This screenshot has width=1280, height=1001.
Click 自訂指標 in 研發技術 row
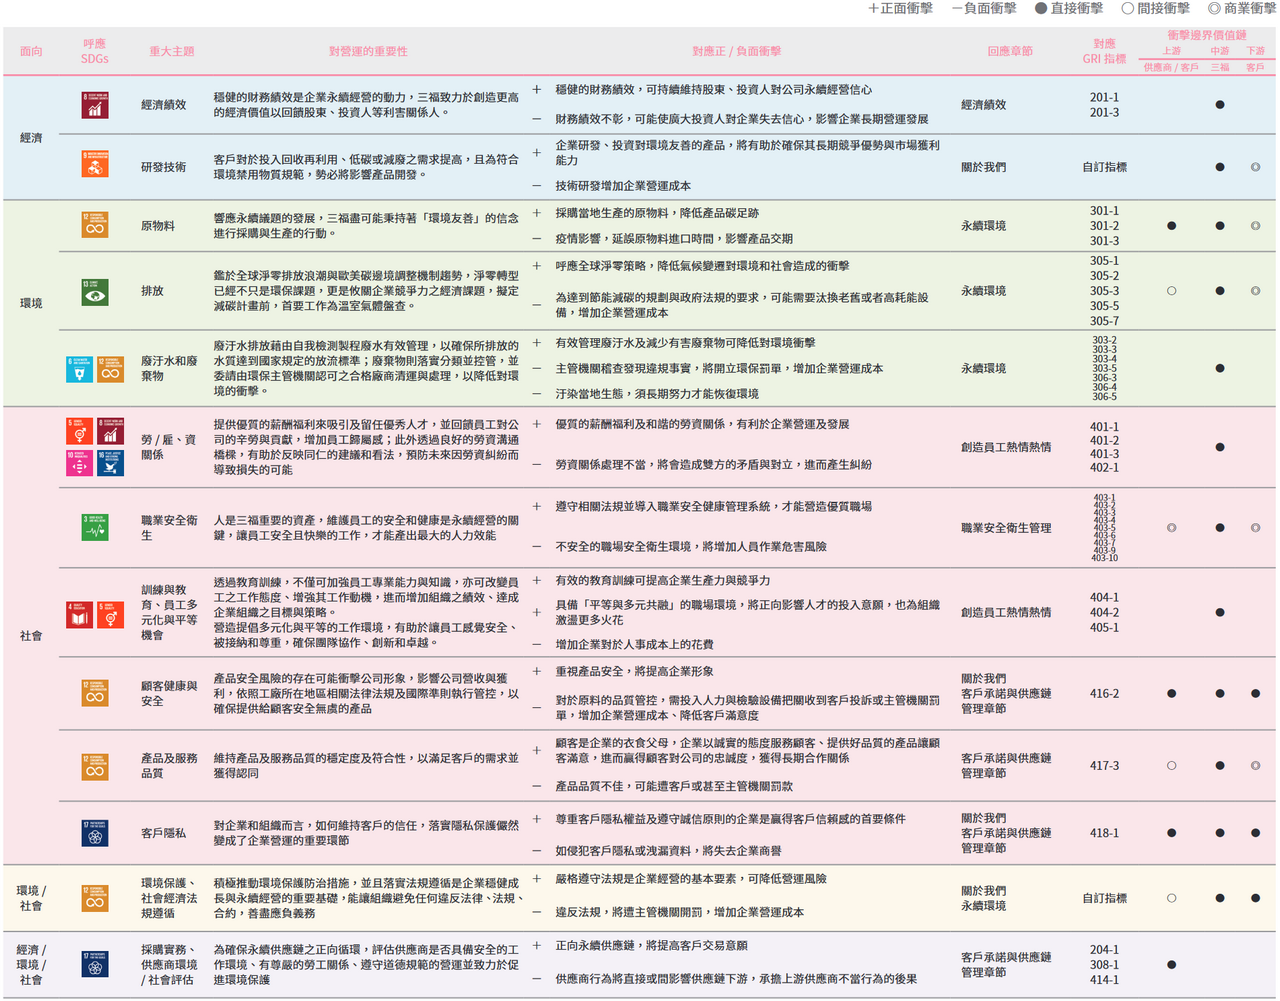point(1104,167)
